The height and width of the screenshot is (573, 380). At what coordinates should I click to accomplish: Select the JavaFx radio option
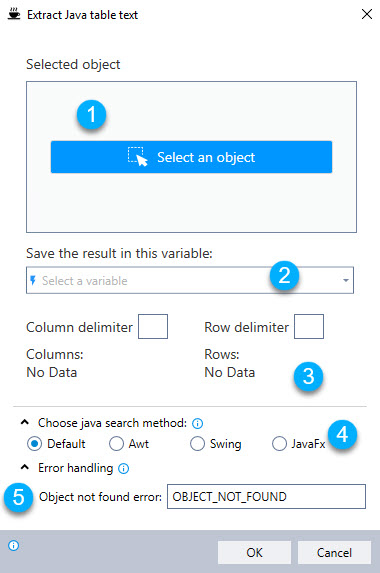tap(279, 444)
